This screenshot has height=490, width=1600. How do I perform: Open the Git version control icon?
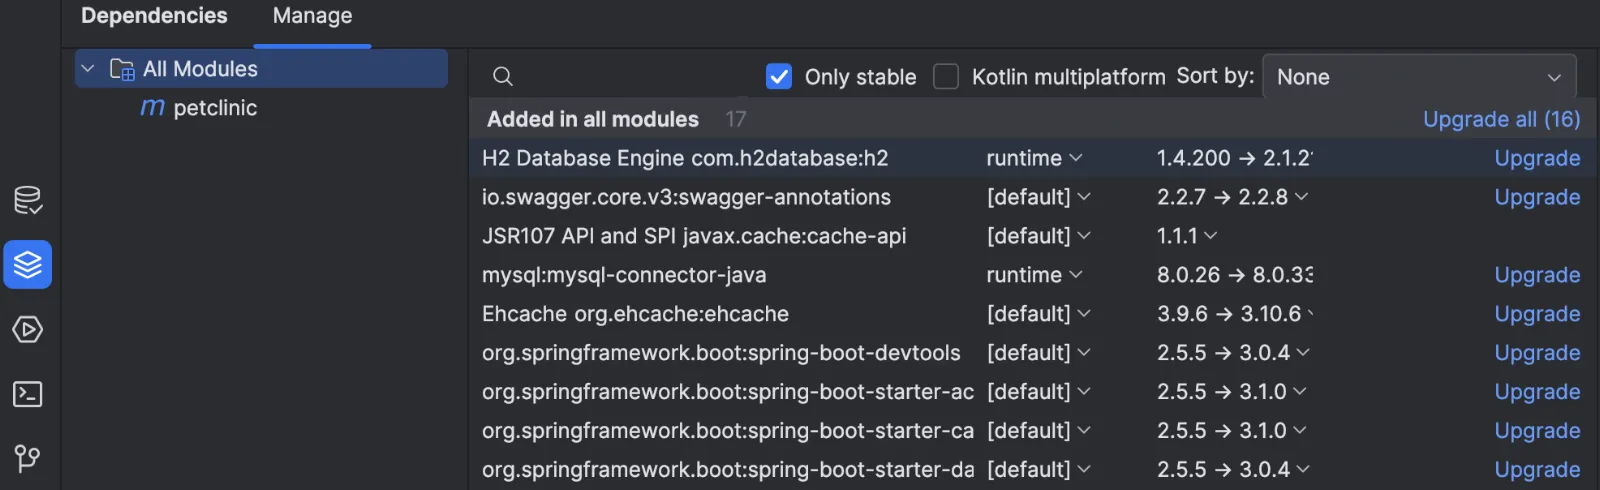point(28,459)
